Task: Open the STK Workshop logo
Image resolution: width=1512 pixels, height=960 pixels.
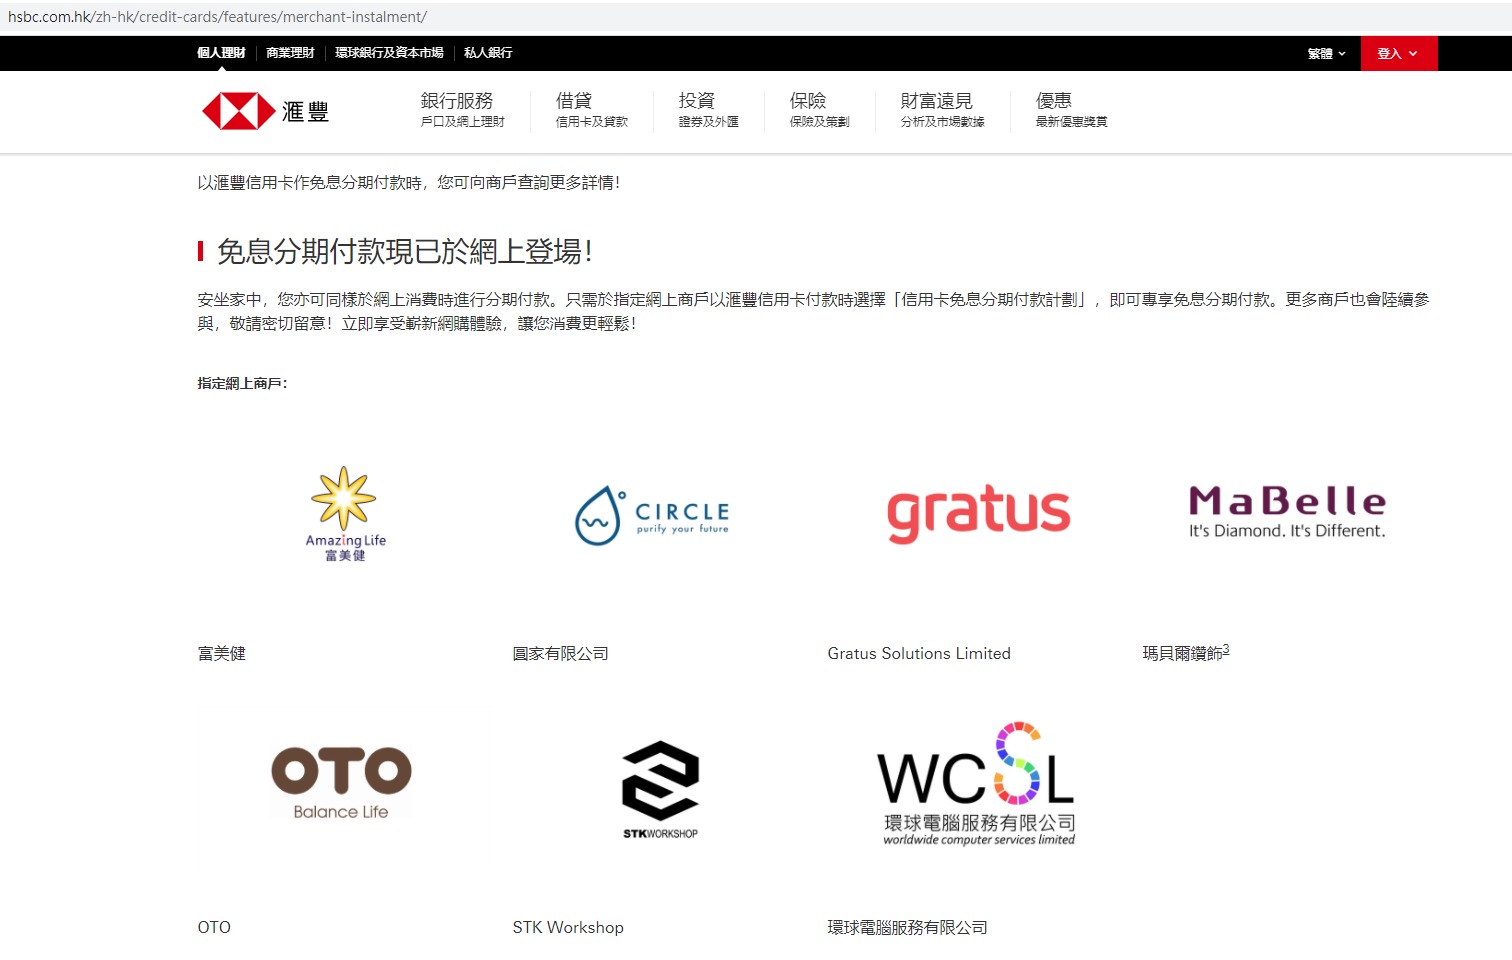Action: (x=660, y=790)
